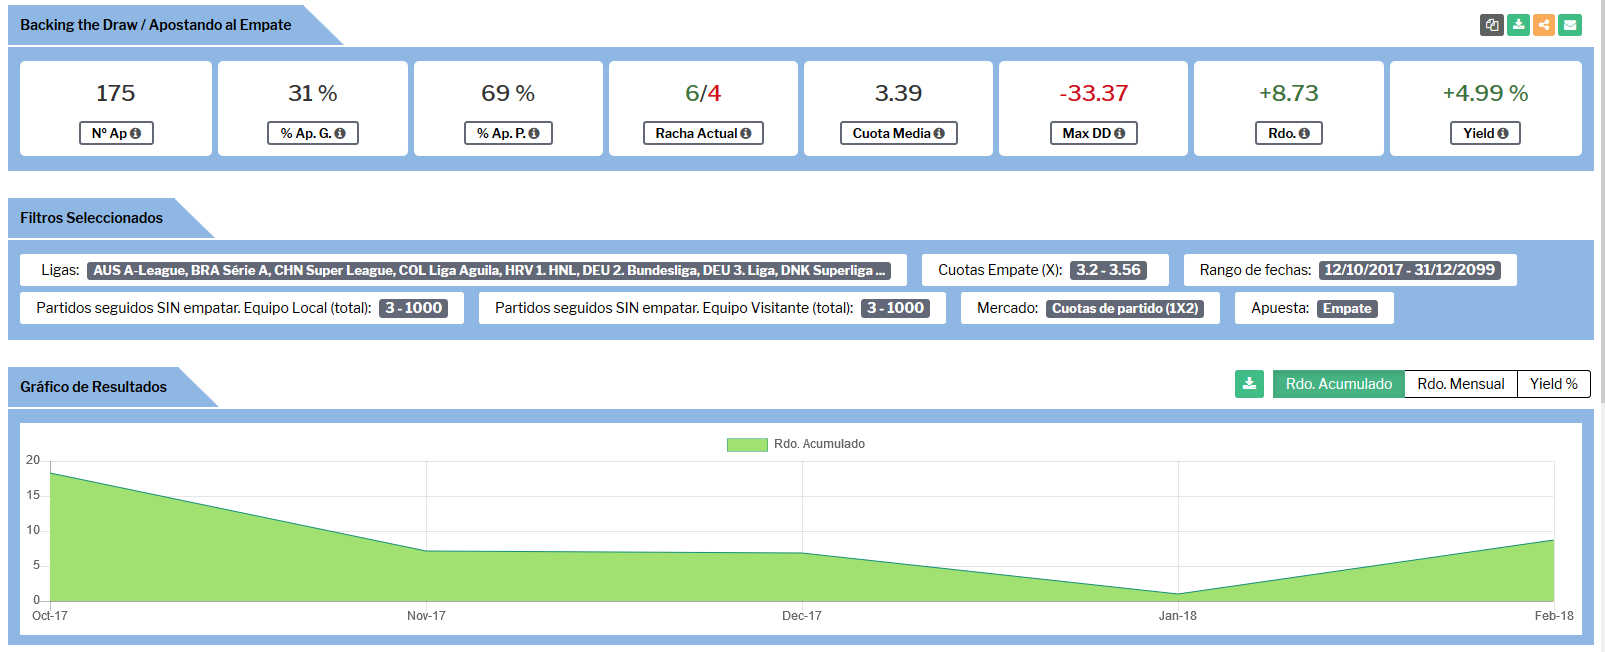Toggle Rdo. Acumulado legend color box

[x=746, y=444]
